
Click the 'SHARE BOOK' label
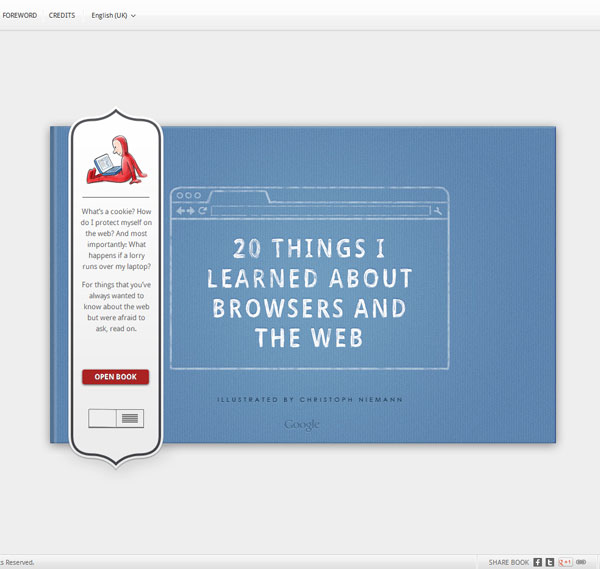(x=509, y=562)
